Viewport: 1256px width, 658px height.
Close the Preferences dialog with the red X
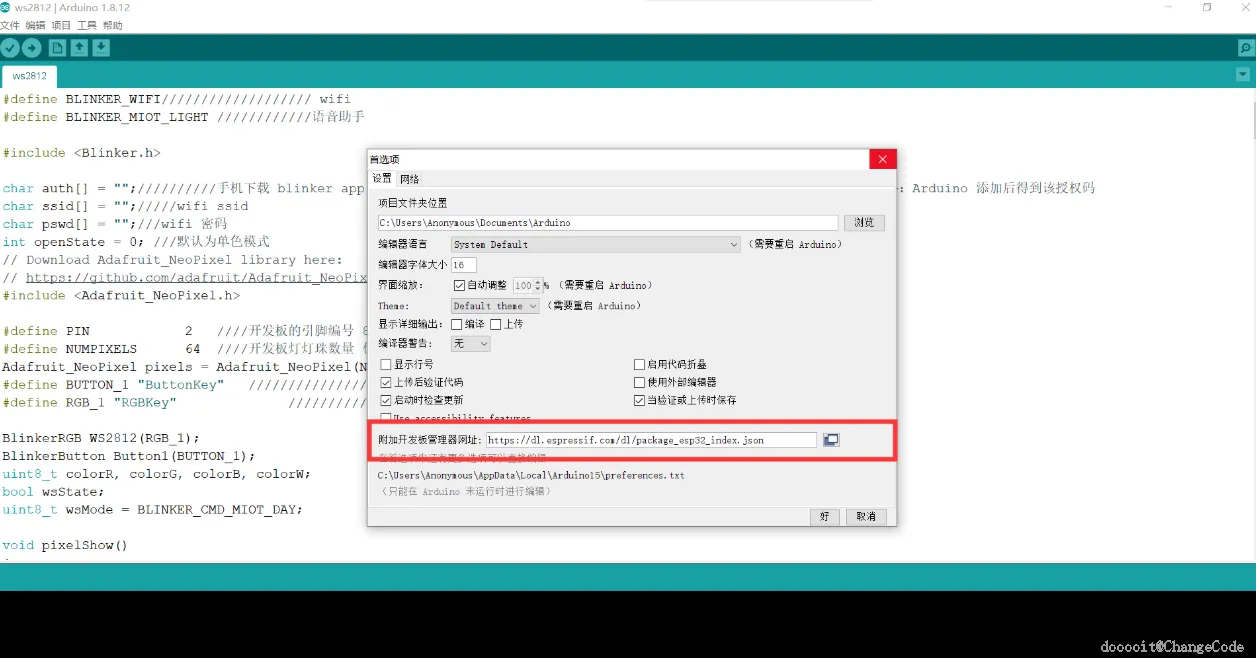882,159
